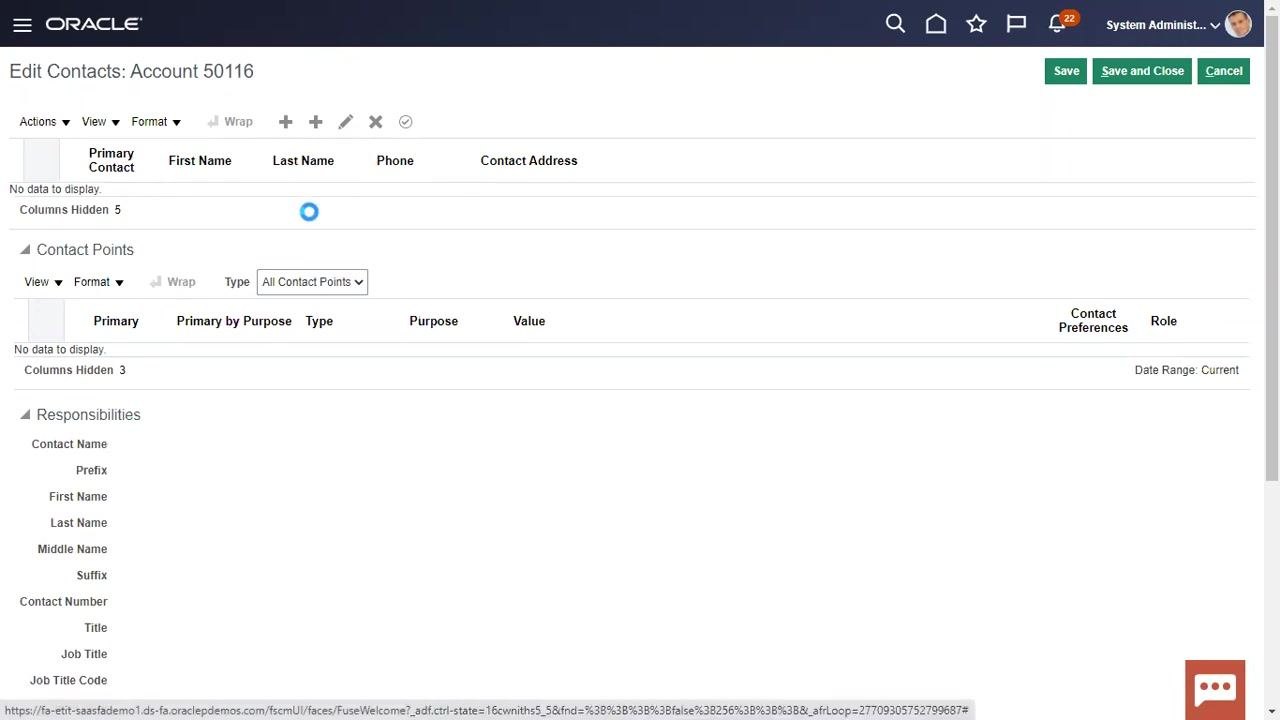The height and width of the screenshot is (720, 1280).
Task: Open the notifications bell icon
Action: pos(1057,25)
